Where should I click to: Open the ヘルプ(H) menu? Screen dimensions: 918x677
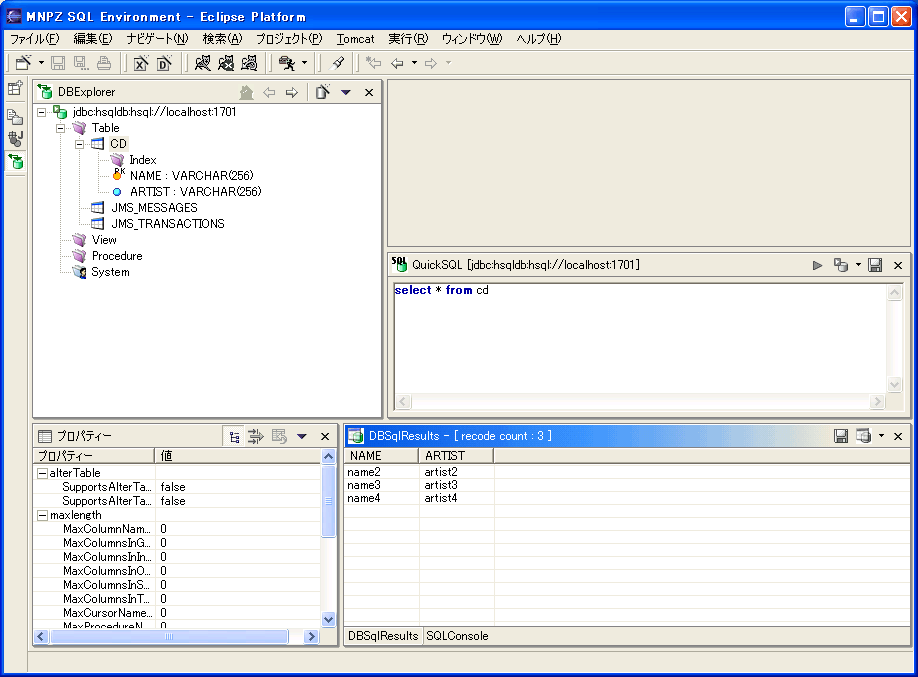pyautogui.click(x=539, y=39)
